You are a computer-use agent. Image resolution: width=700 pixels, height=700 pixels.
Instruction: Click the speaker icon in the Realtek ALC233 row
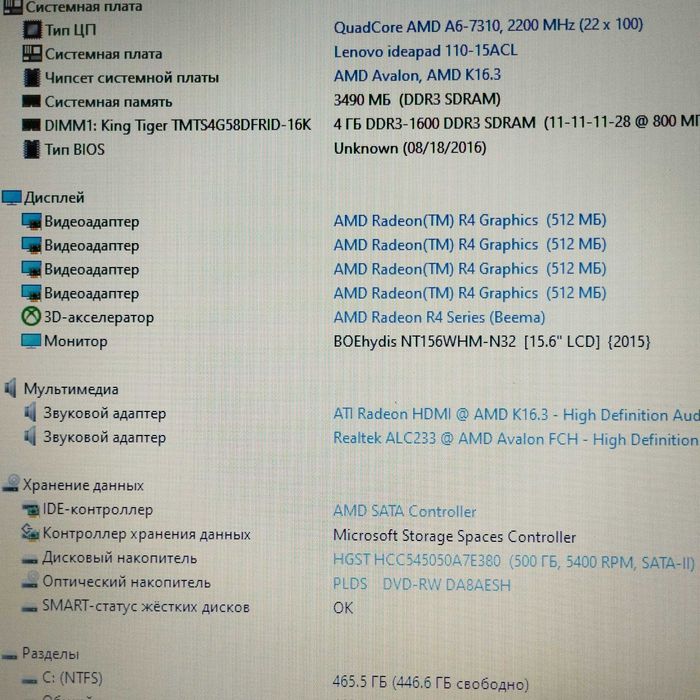tap(30, 436)
